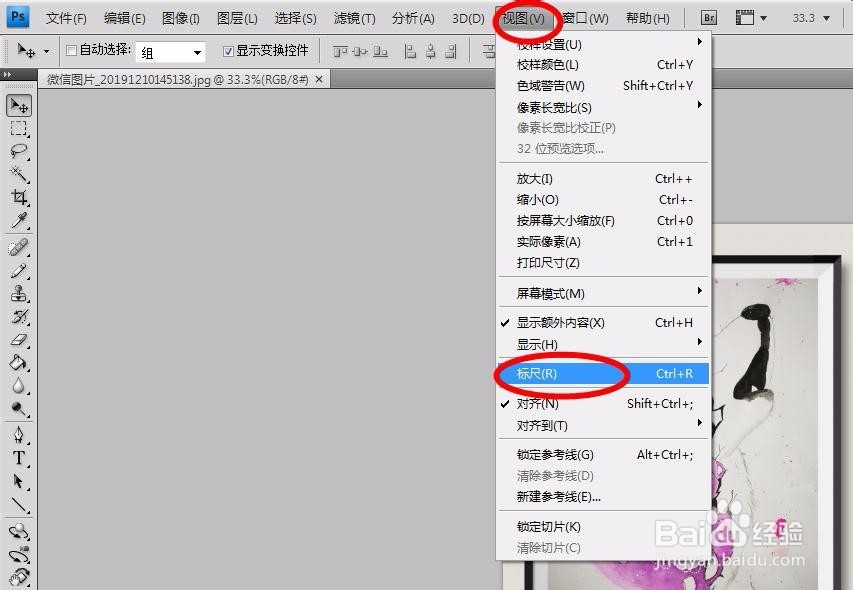The height and width of the screenshot is (590, 853).
Task: Select the Blur tool
Action: pos(19,386)
